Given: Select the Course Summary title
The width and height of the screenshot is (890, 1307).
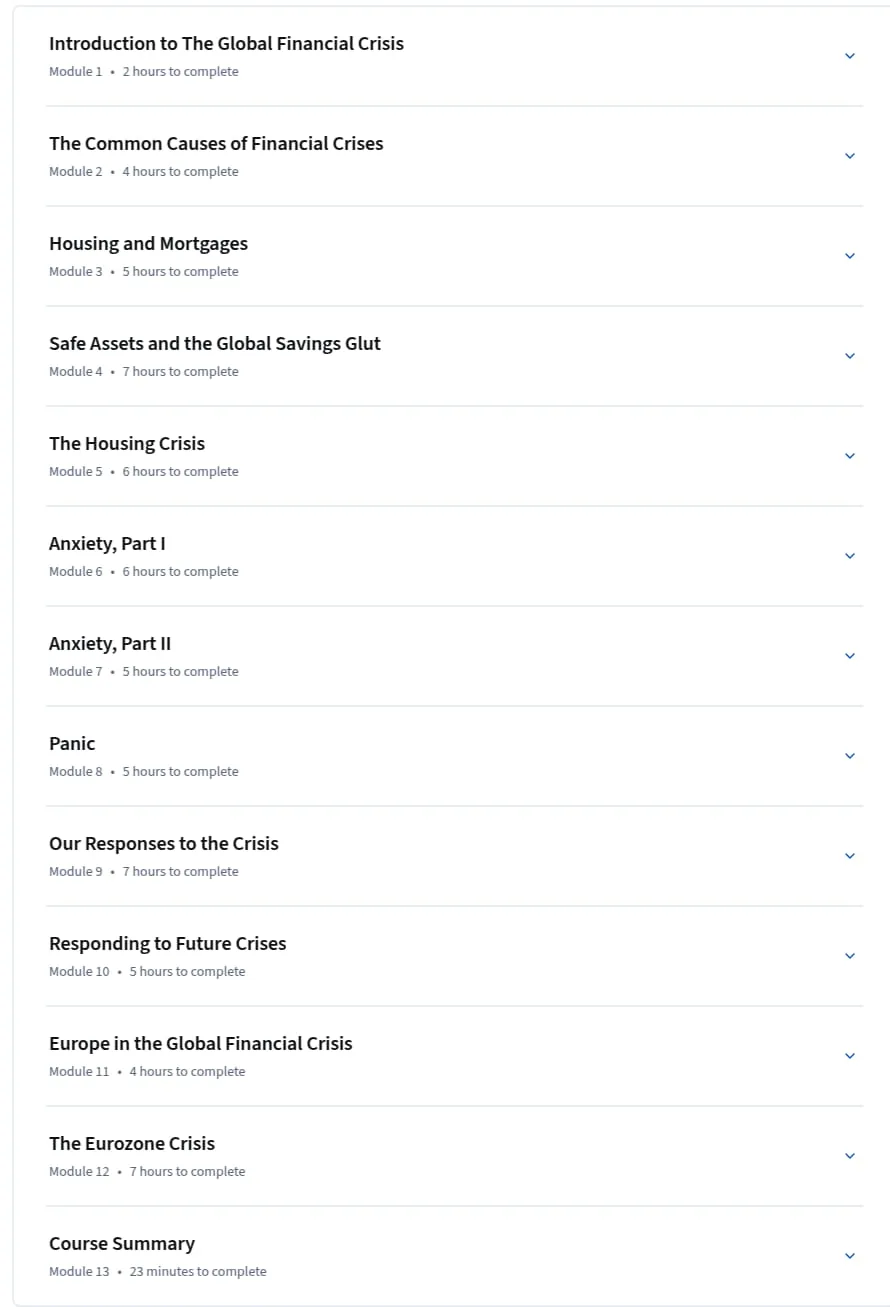Looking at the screenshot, I should pos(122,1244).
